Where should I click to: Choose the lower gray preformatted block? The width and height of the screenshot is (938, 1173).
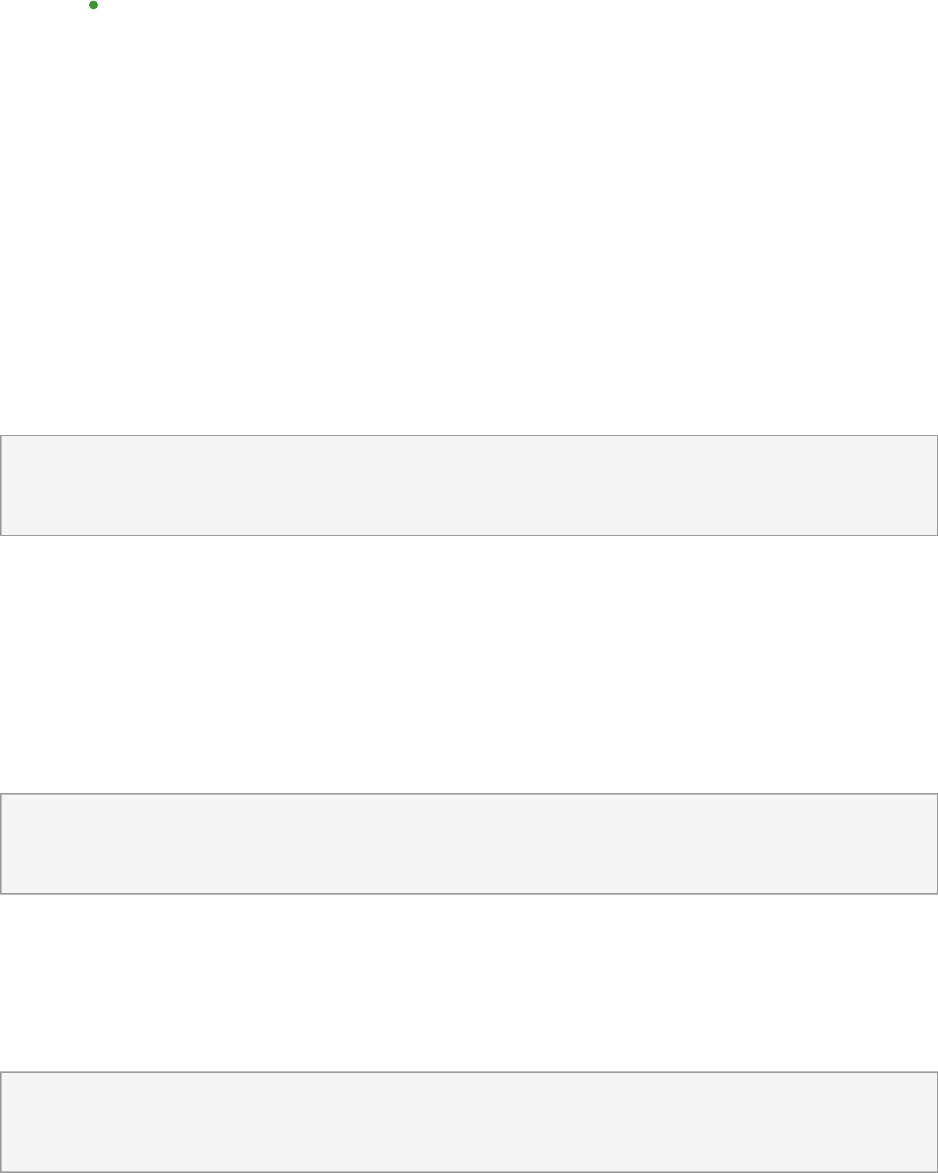coord(469,1122)
